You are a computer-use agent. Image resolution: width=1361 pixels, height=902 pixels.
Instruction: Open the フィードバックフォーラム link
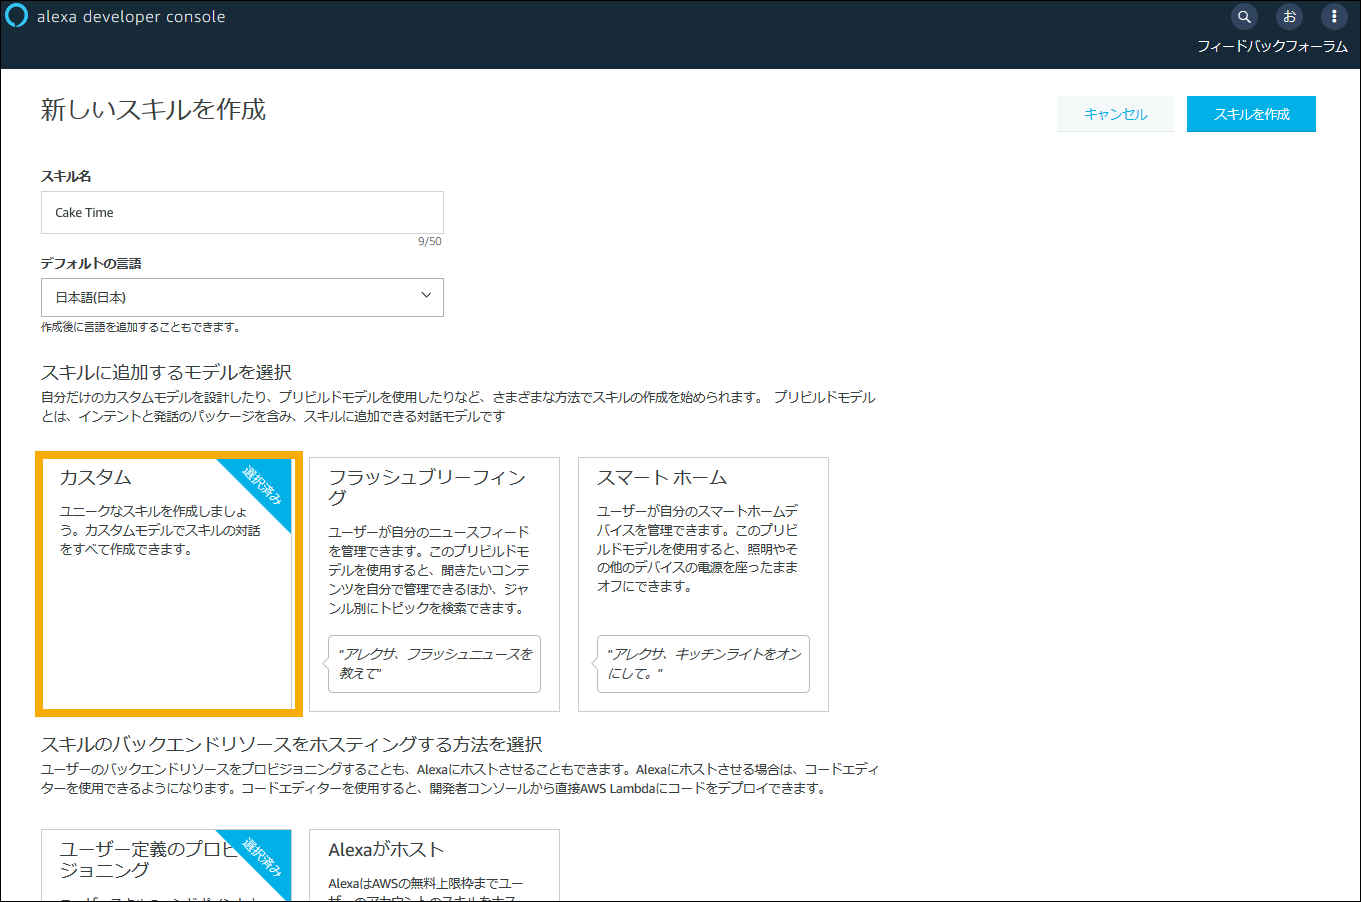point(1272,46)
